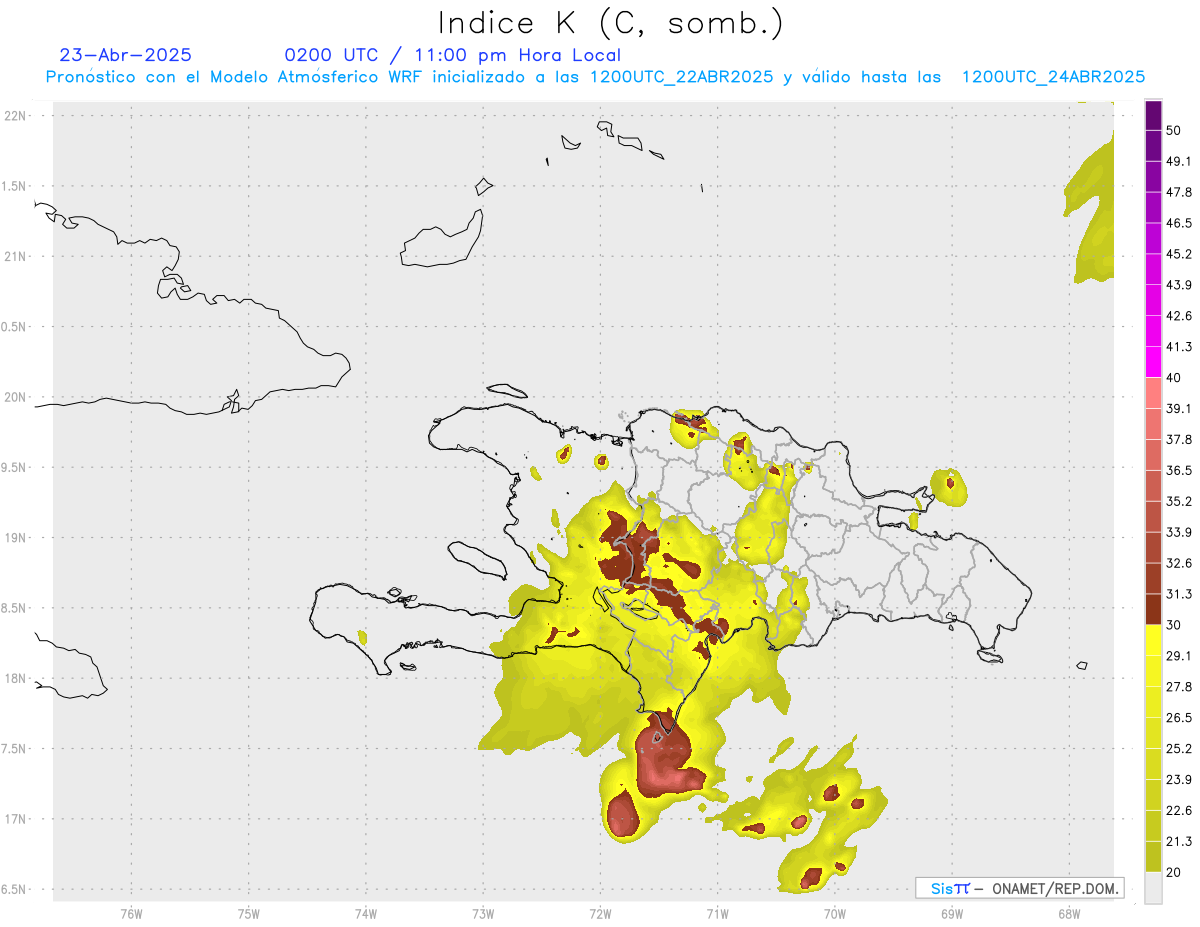Select the date '23-Abr-2025'
Viewport: 1200px width, 927px height.
126,55
